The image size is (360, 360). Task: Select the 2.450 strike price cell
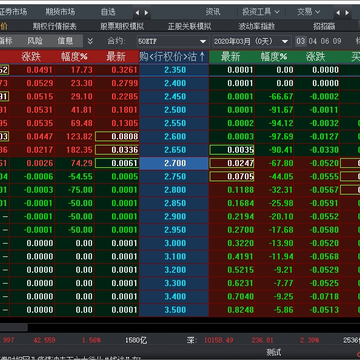pyautogui.click(x=174, y=97)
